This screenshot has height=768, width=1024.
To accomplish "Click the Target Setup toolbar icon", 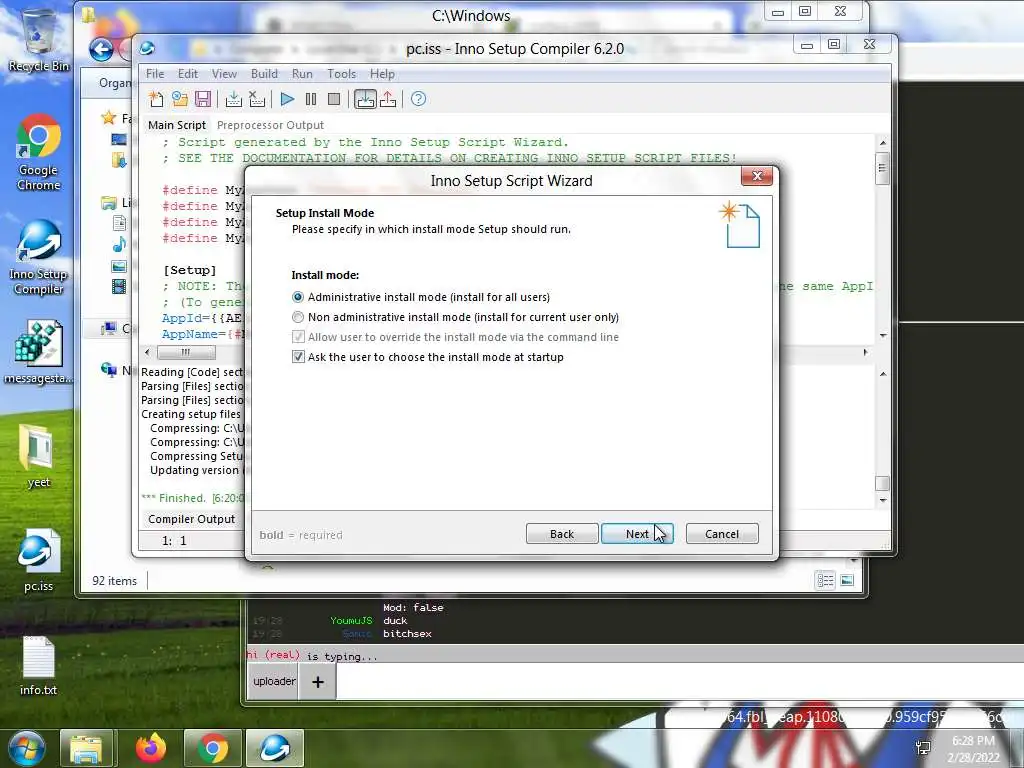I will 365,99.
